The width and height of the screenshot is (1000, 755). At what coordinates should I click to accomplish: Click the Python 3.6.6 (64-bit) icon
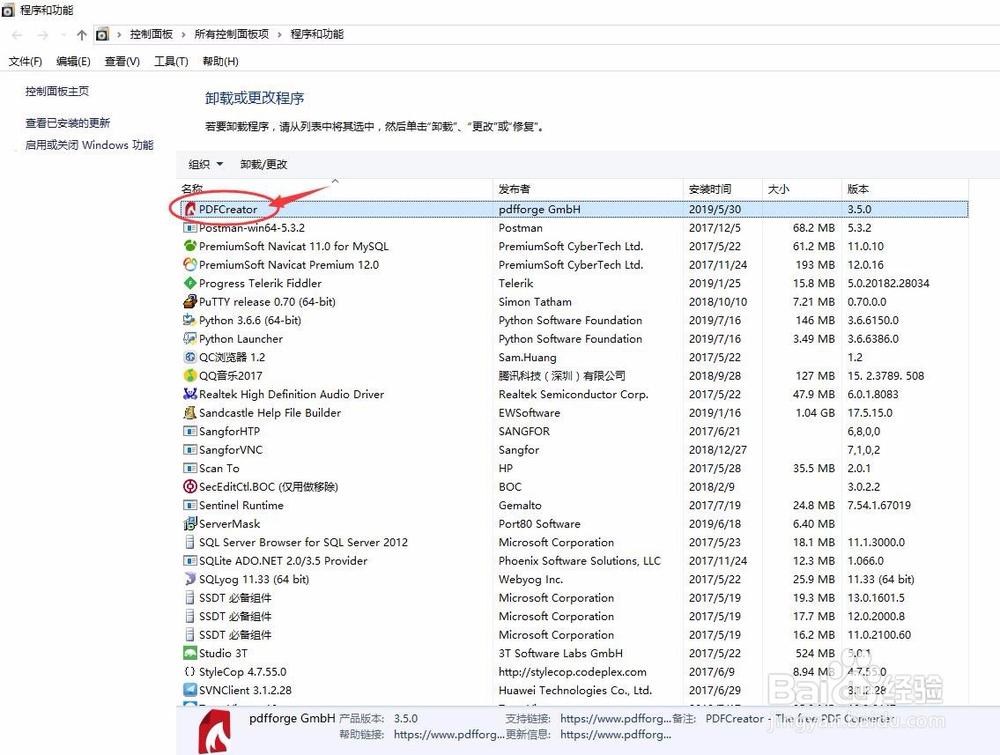click(x=190, y=320)
